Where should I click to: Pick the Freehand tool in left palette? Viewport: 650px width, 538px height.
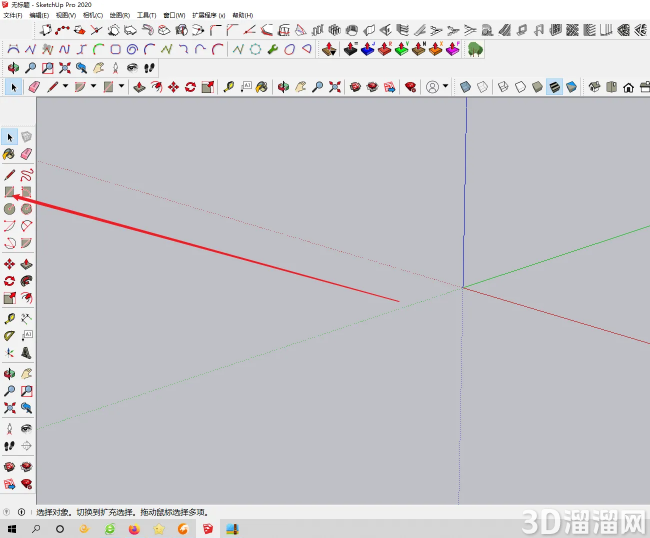point(26,175)
